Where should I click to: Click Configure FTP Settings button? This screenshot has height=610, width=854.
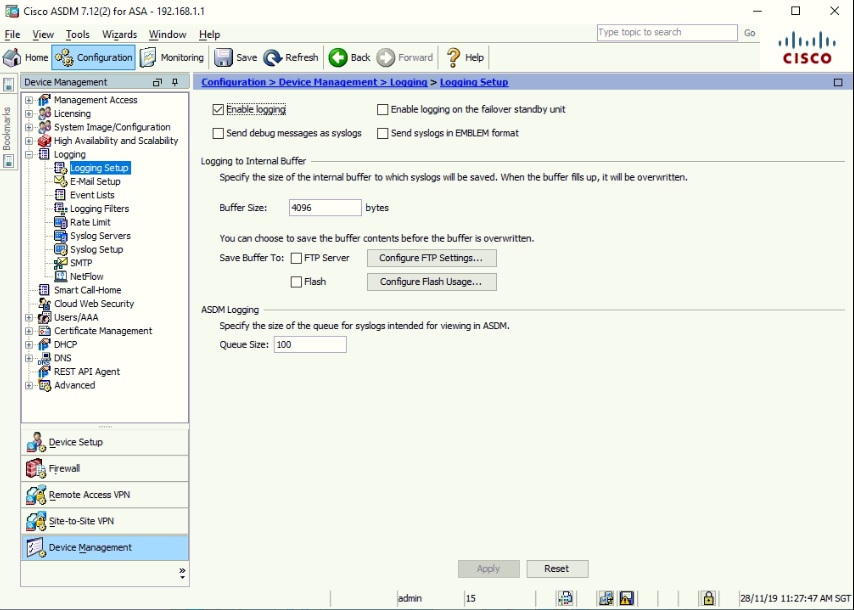coord(431,258)
